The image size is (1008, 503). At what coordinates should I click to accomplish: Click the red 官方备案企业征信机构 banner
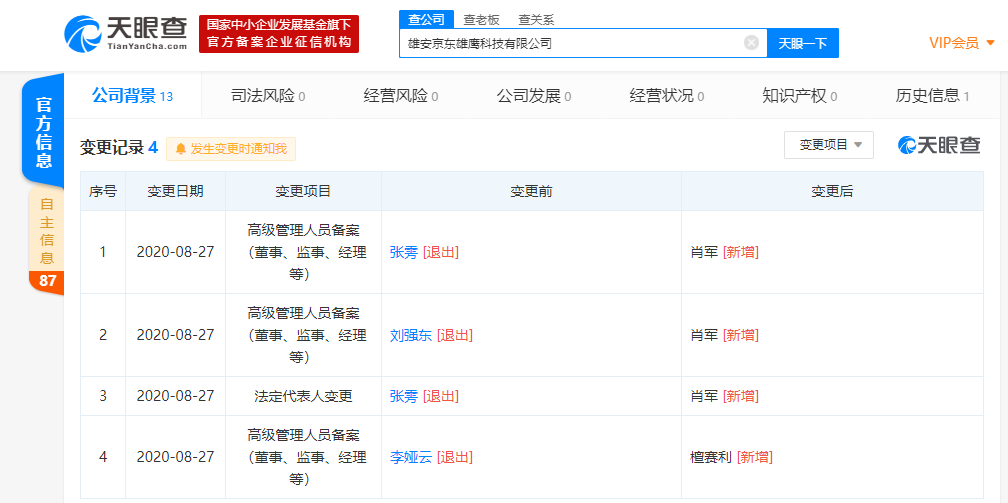[x=279, y=34]
